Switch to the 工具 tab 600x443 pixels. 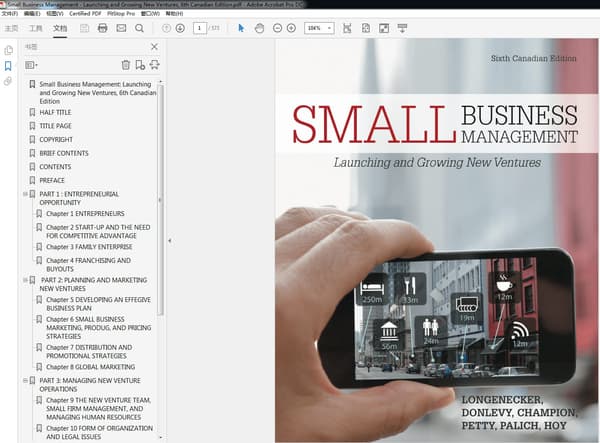point(36,28)
